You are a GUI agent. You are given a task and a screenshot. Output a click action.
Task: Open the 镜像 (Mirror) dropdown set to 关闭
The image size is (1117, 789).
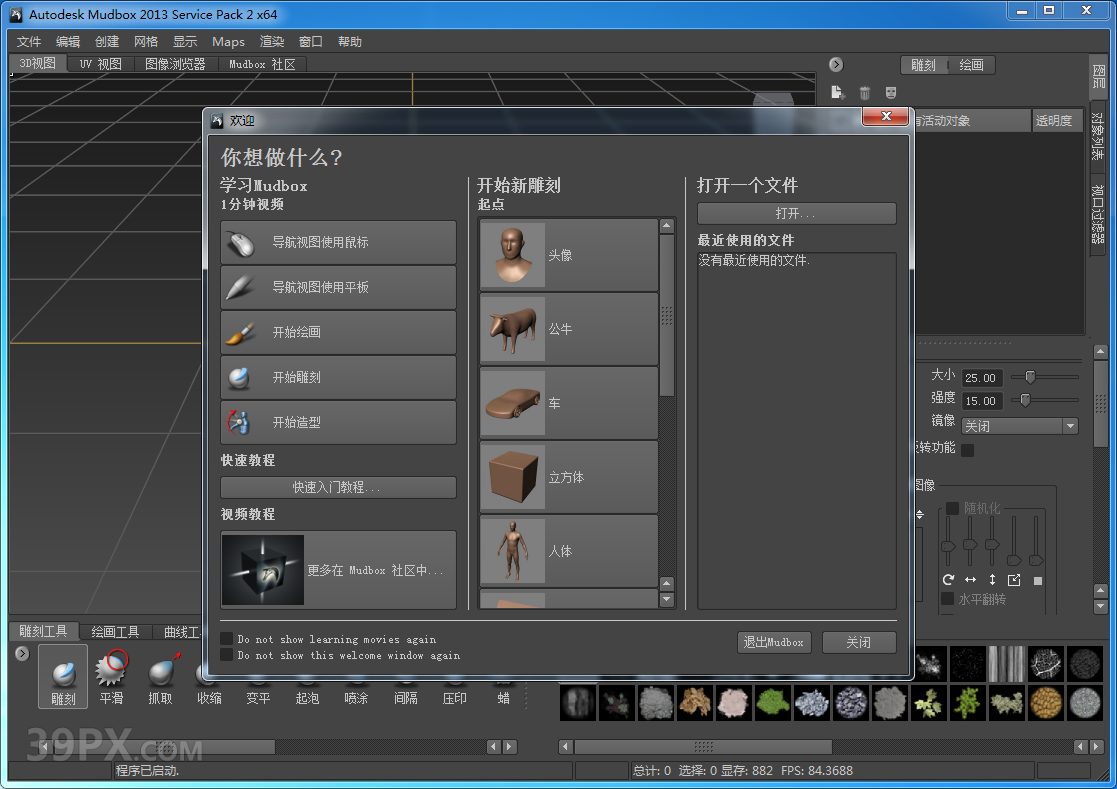(1019, 426)
